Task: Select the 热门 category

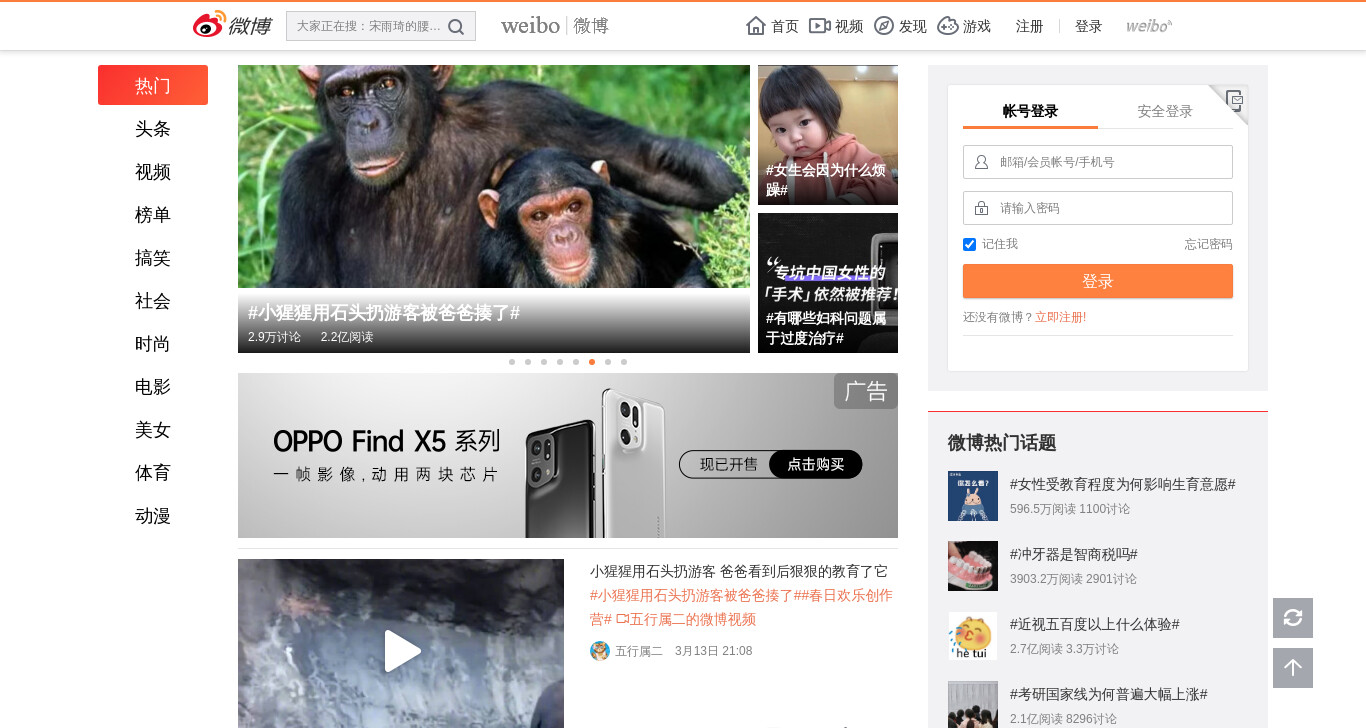Action: [153, 86]
